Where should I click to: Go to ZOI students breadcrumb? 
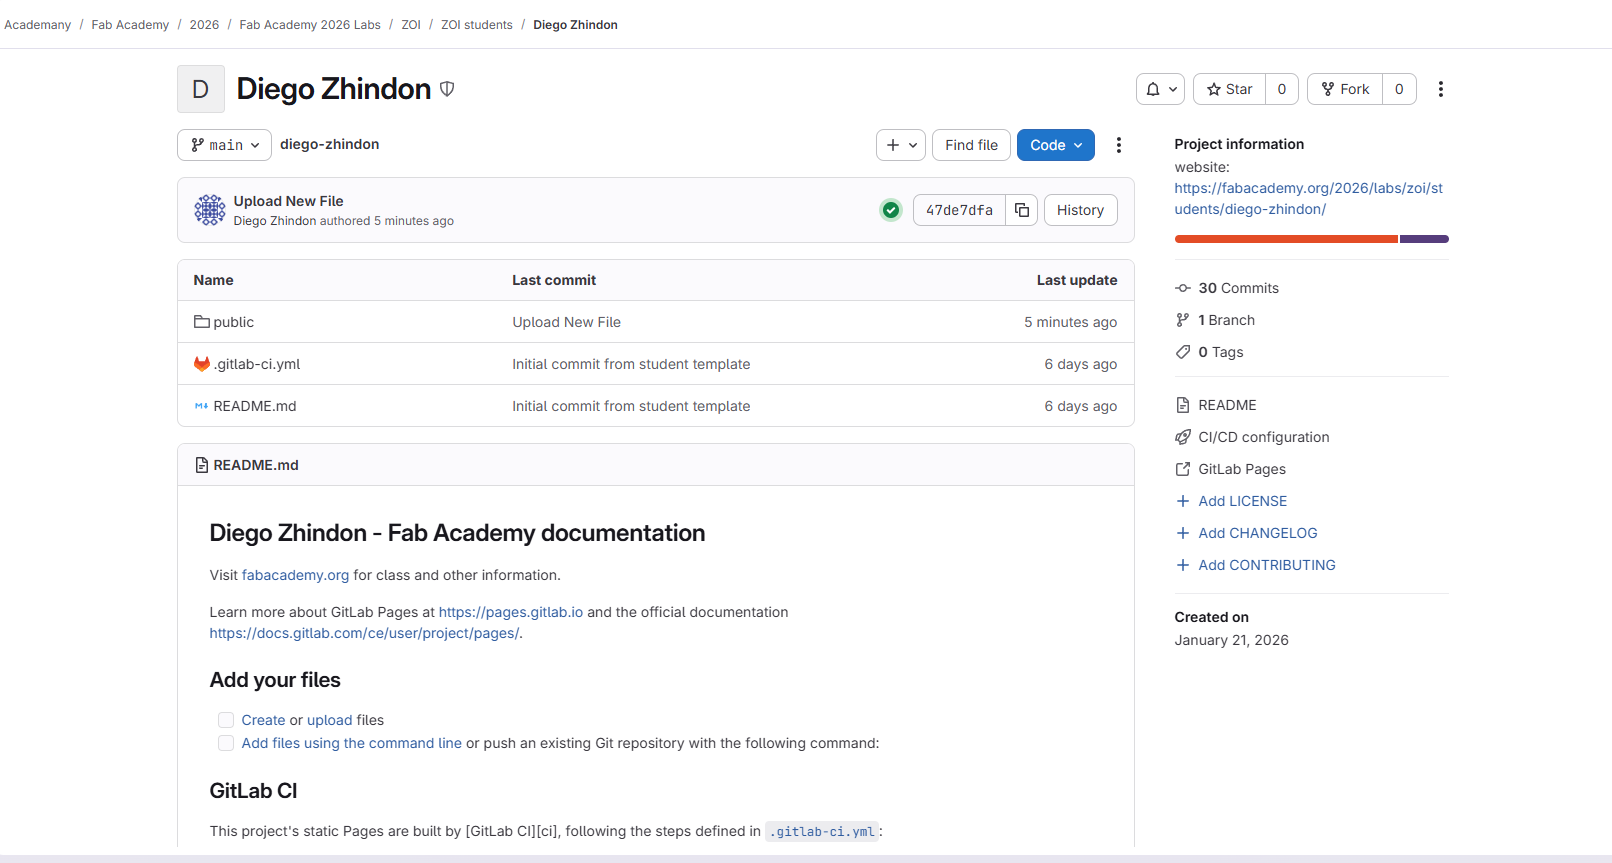pyautogui.click(x=477, y=25)
